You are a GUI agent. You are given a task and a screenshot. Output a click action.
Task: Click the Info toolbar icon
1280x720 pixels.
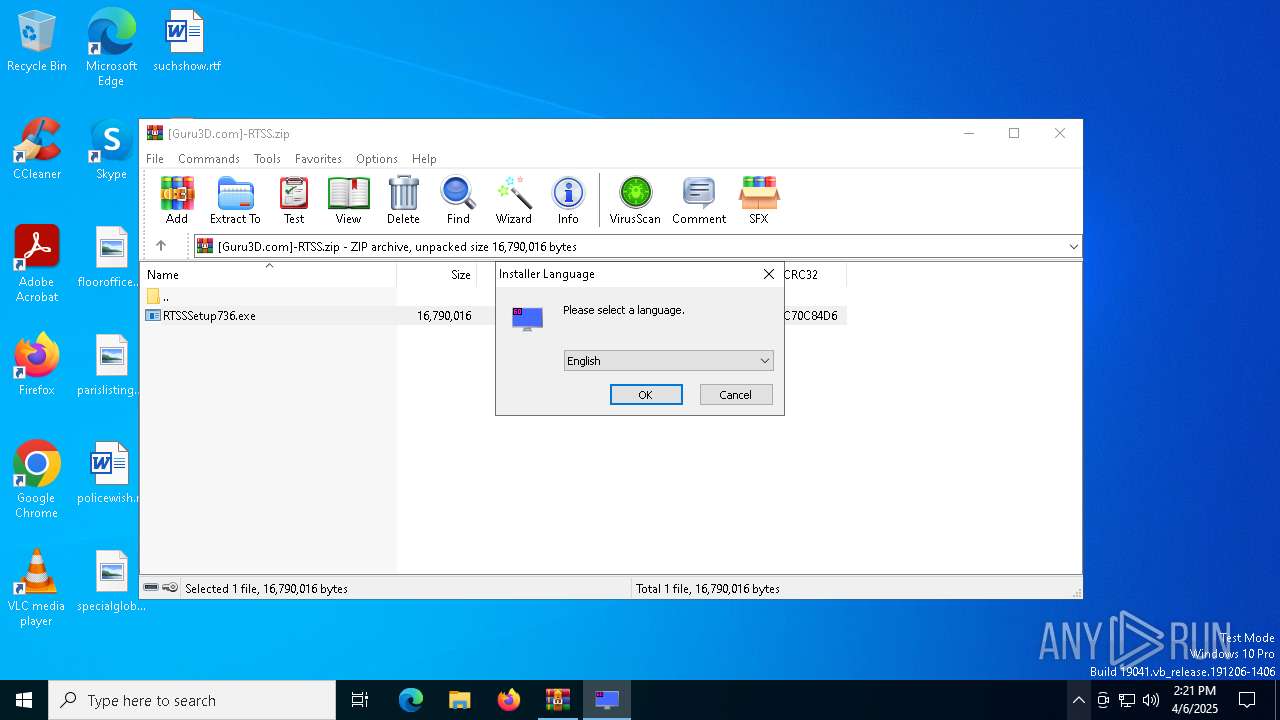pyautogui.click(x=568, y=200)
